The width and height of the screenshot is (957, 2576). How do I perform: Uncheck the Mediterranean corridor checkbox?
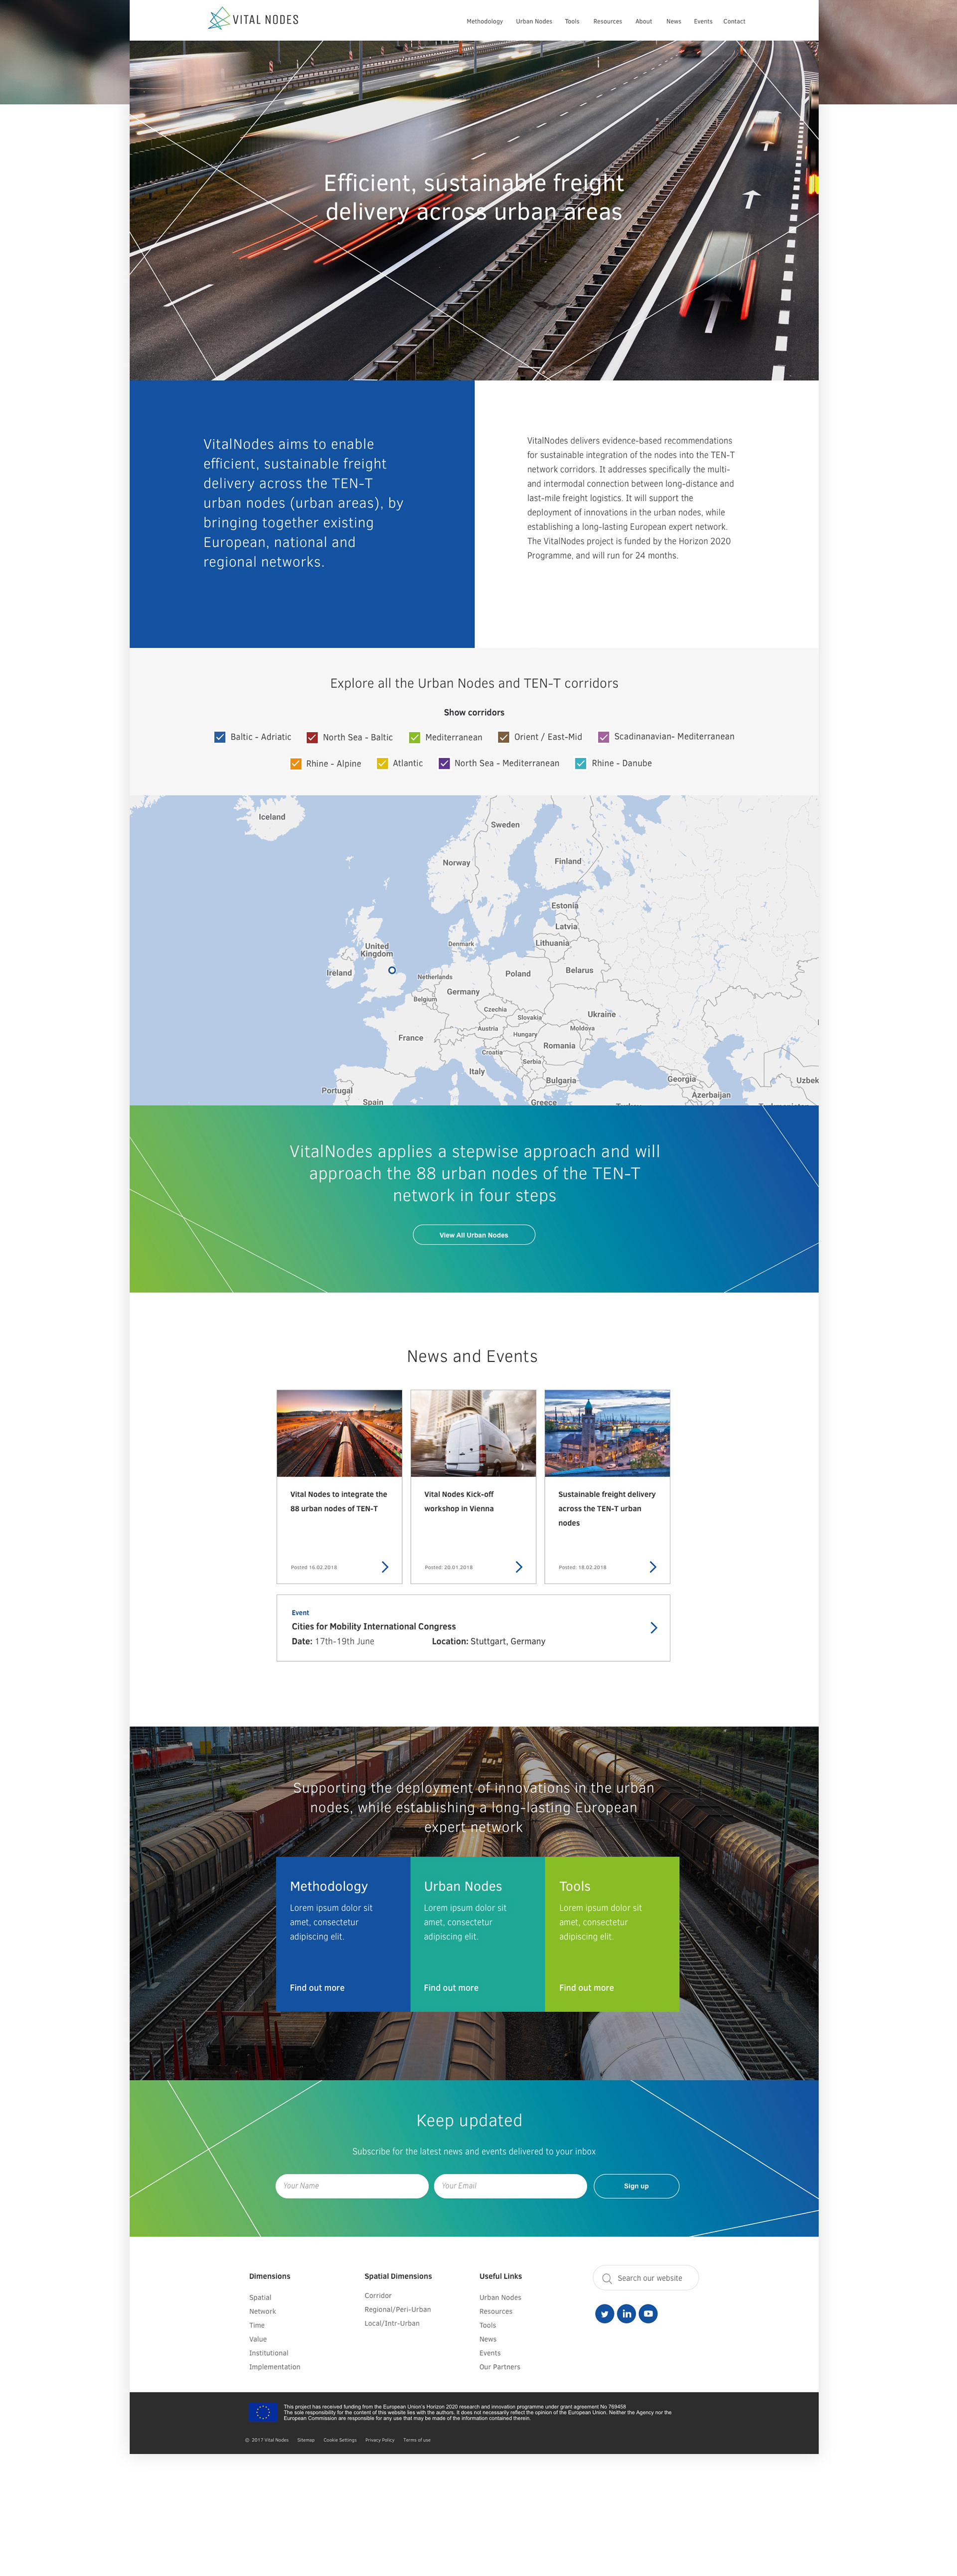[x=414, y=737]
